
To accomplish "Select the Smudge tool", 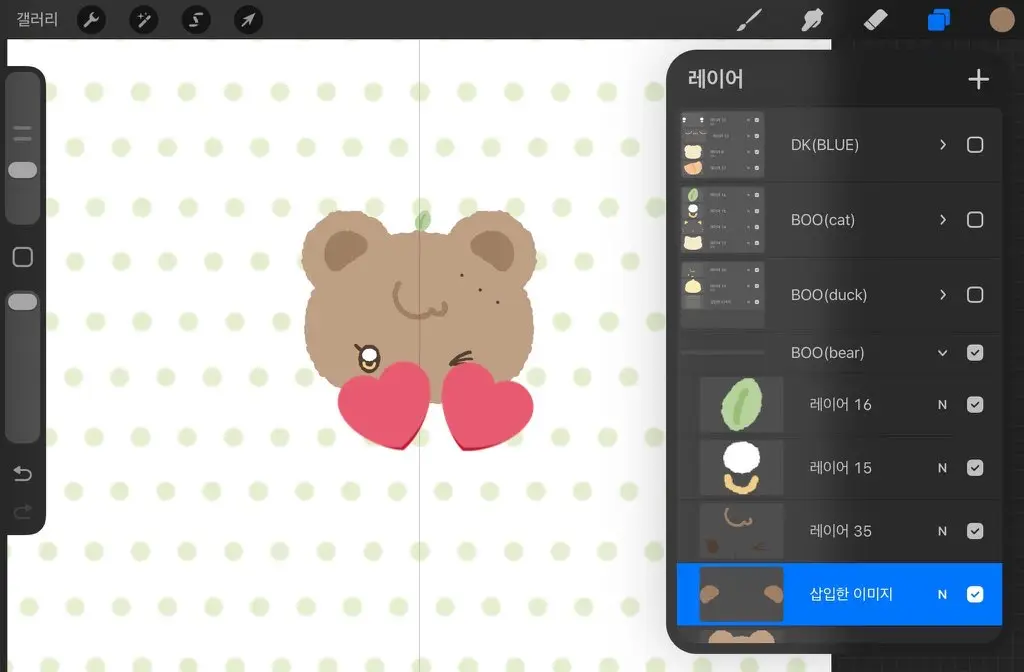I will (811, 20).
